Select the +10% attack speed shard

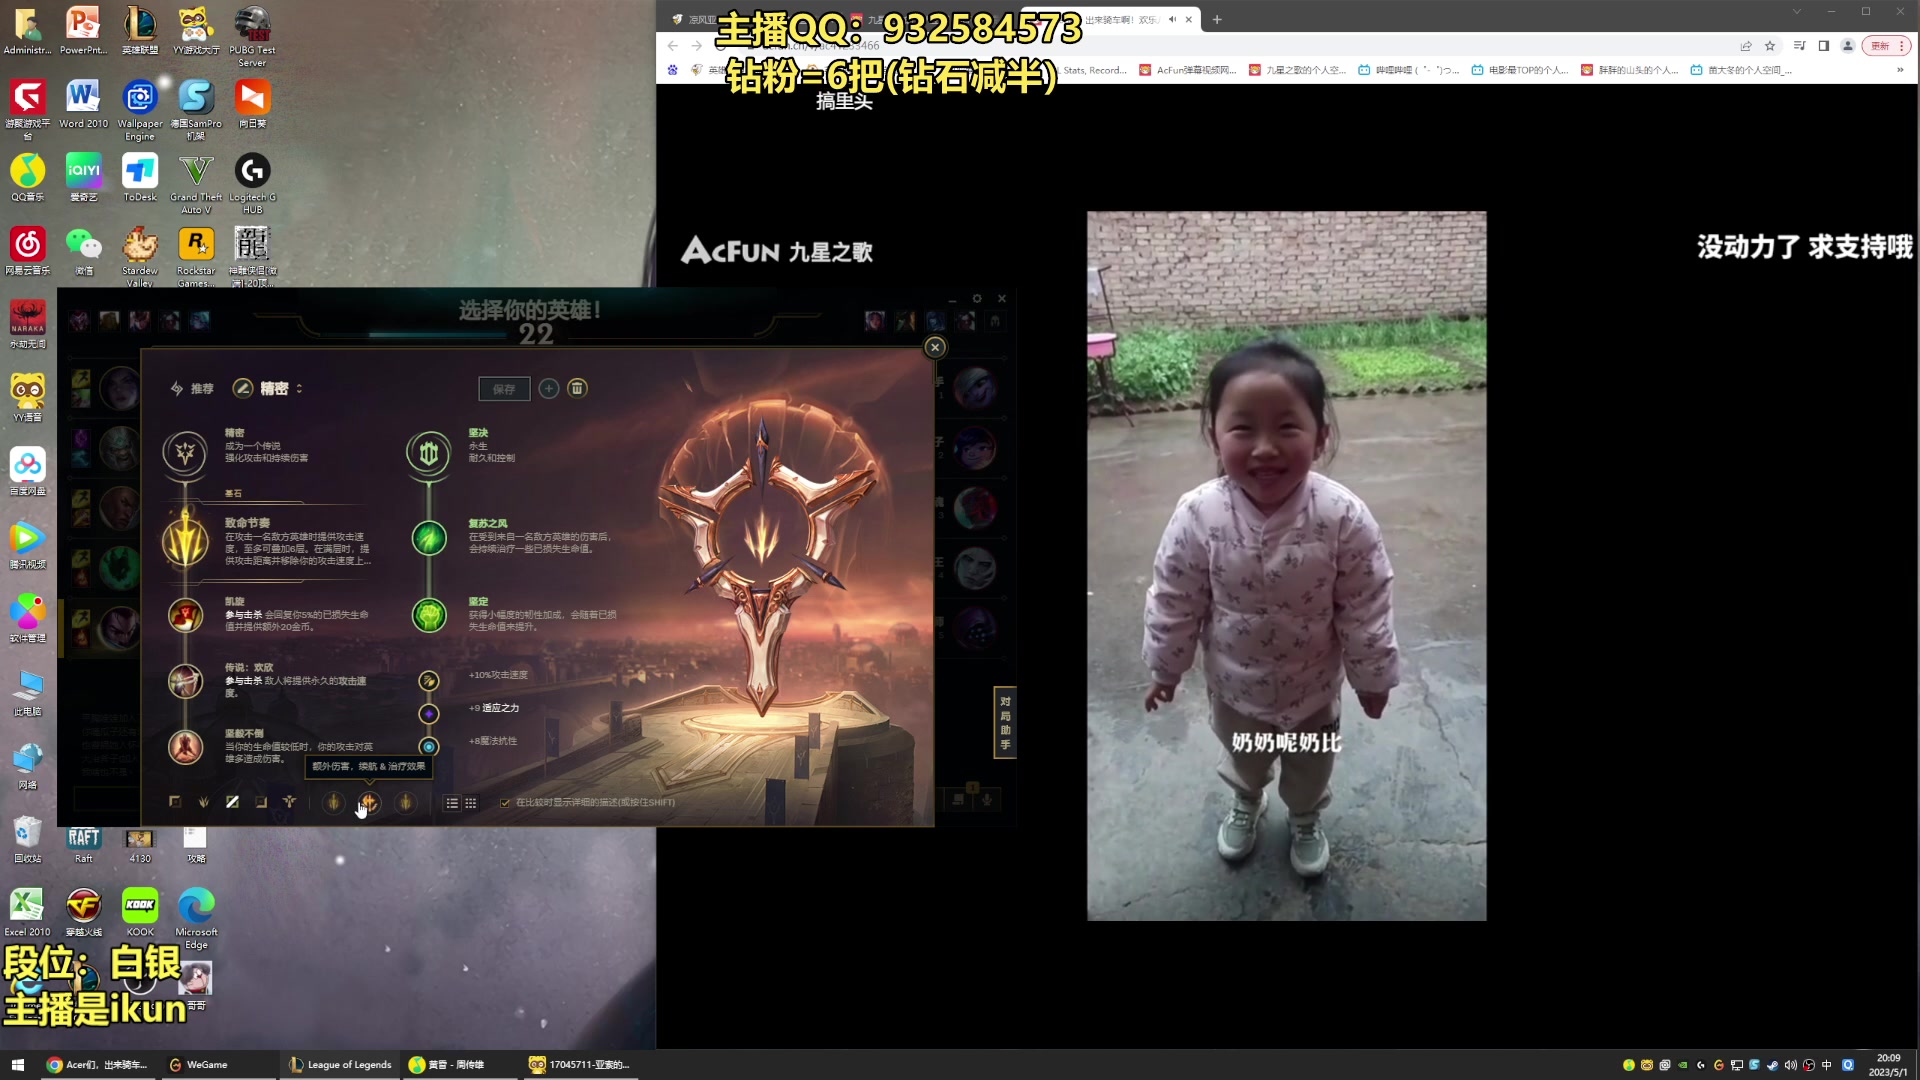pos(429,681)
